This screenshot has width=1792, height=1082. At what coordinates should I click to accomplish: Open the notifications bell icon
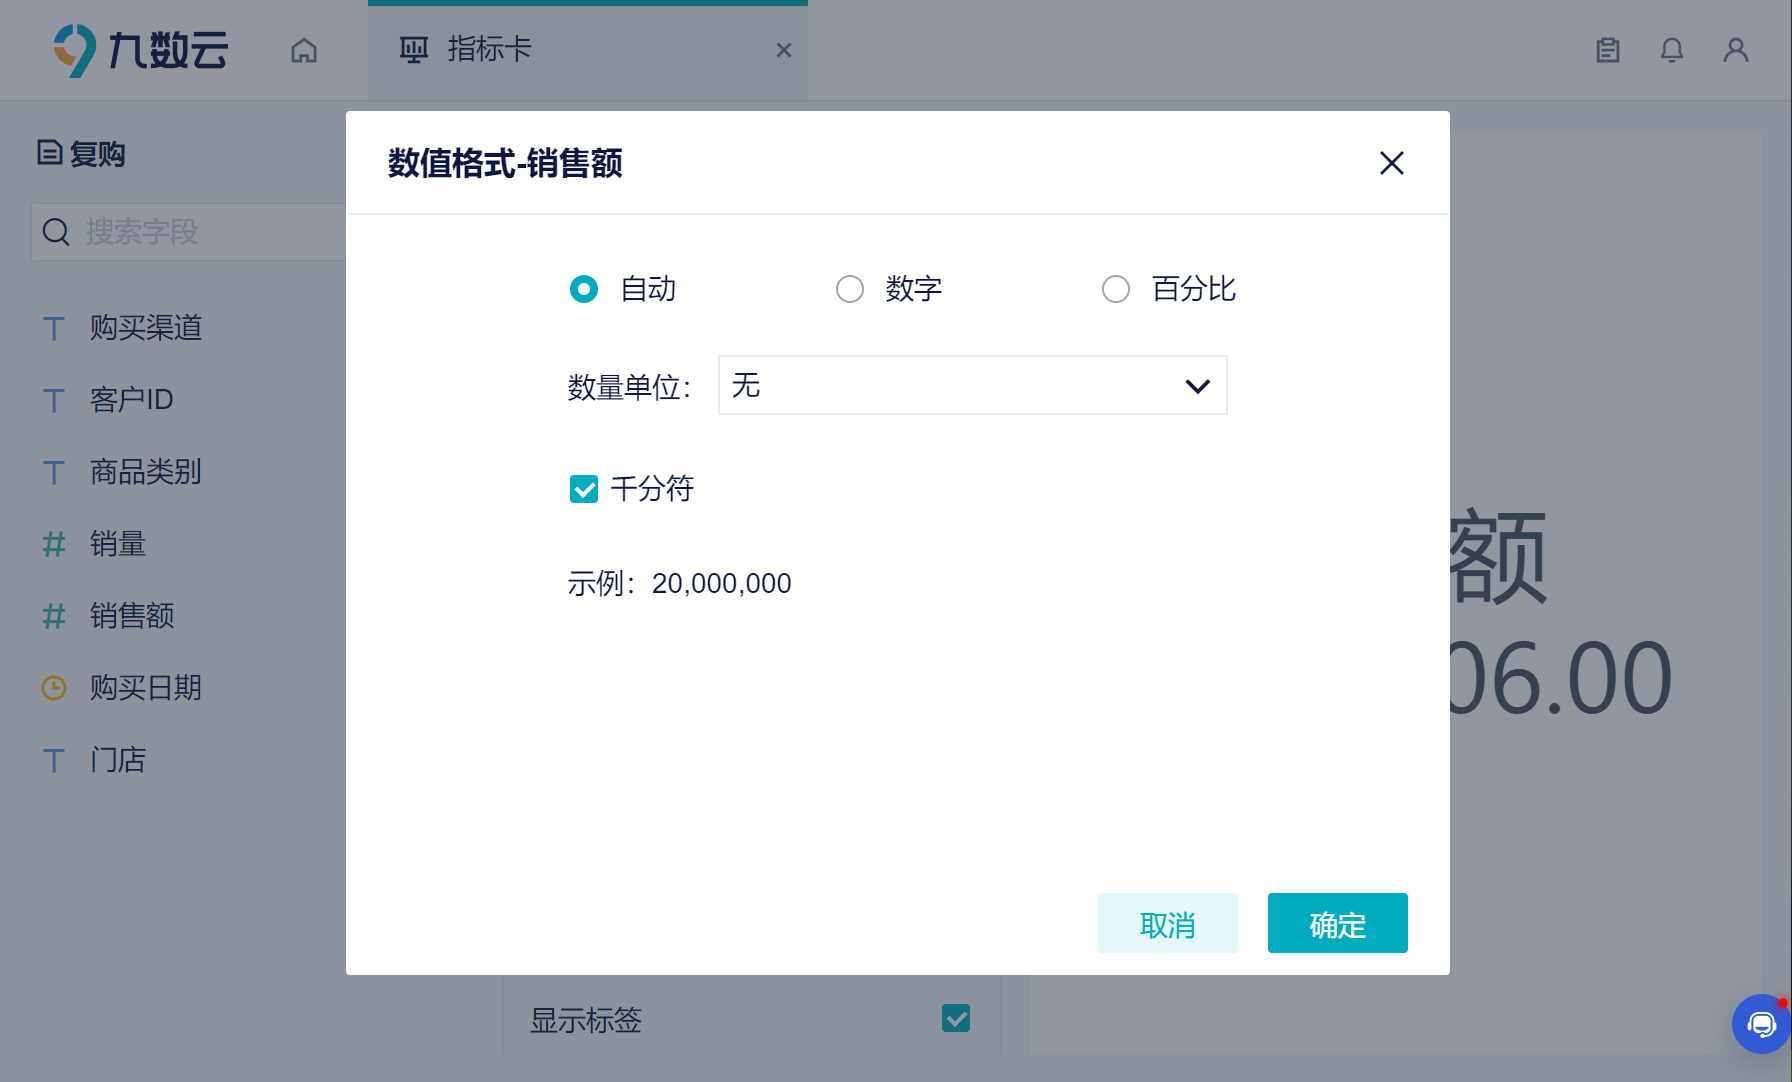tap(1672, 50)
